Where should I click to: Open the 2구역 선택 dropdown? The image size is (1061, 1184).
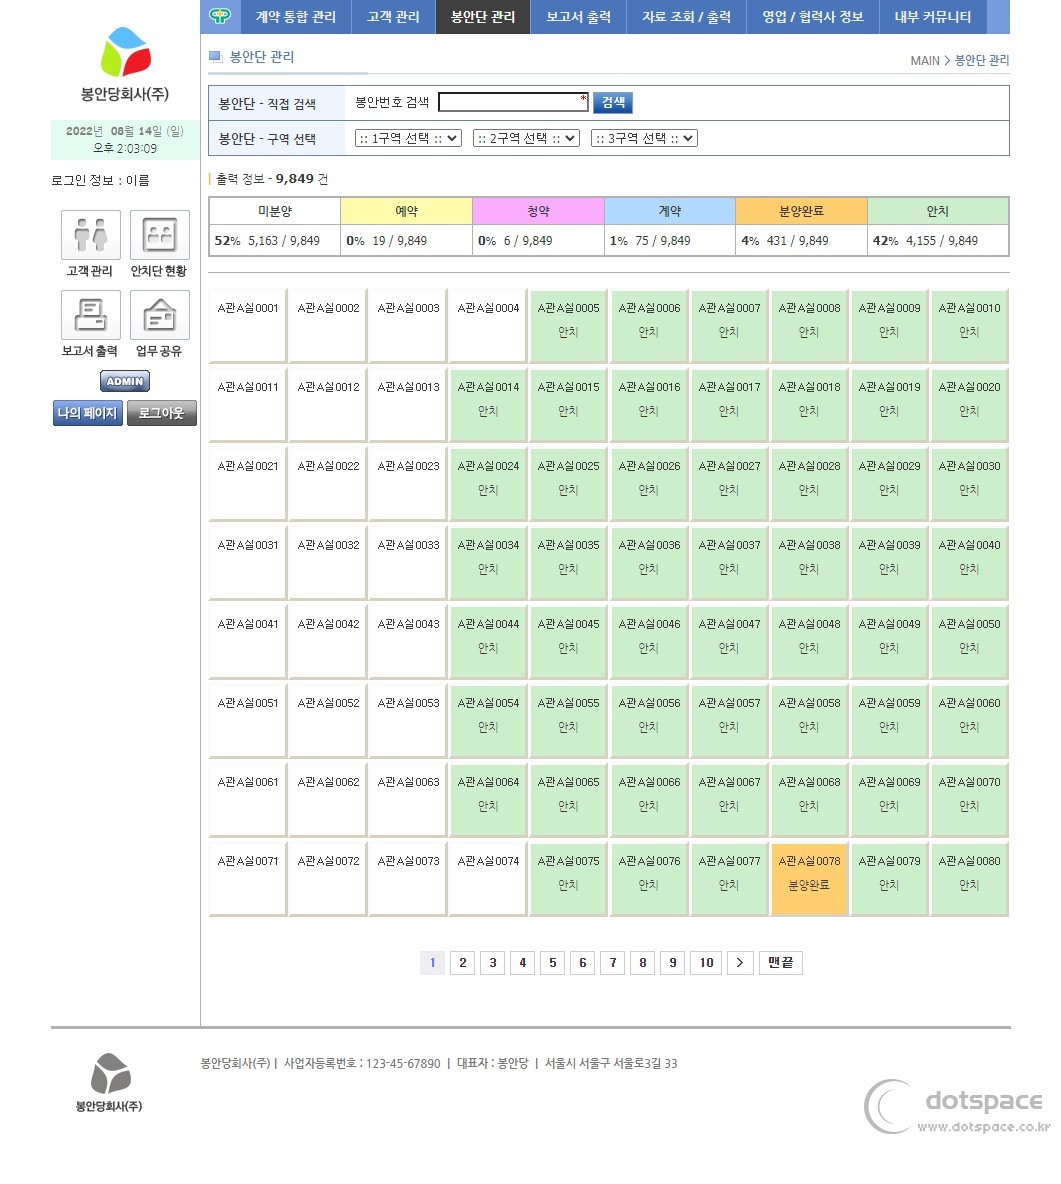[526, 138]
